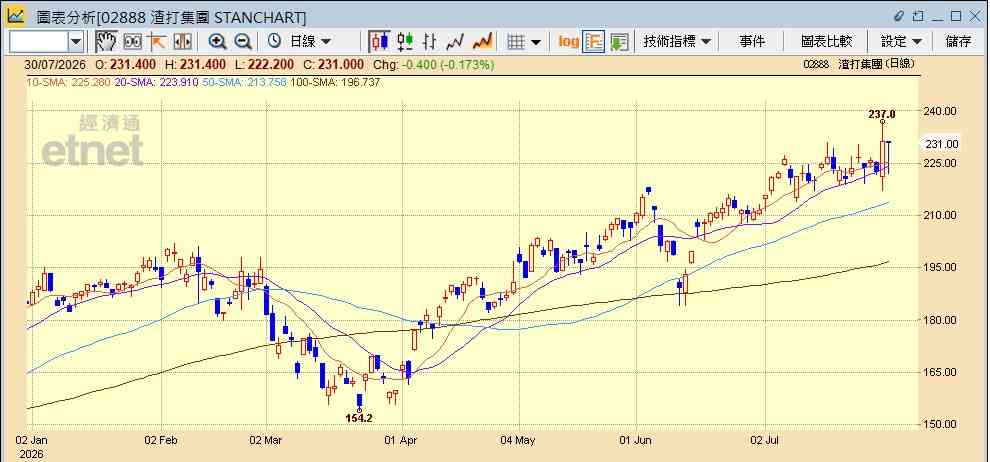
Task: Zoom in on the chart
Action: 218,42
